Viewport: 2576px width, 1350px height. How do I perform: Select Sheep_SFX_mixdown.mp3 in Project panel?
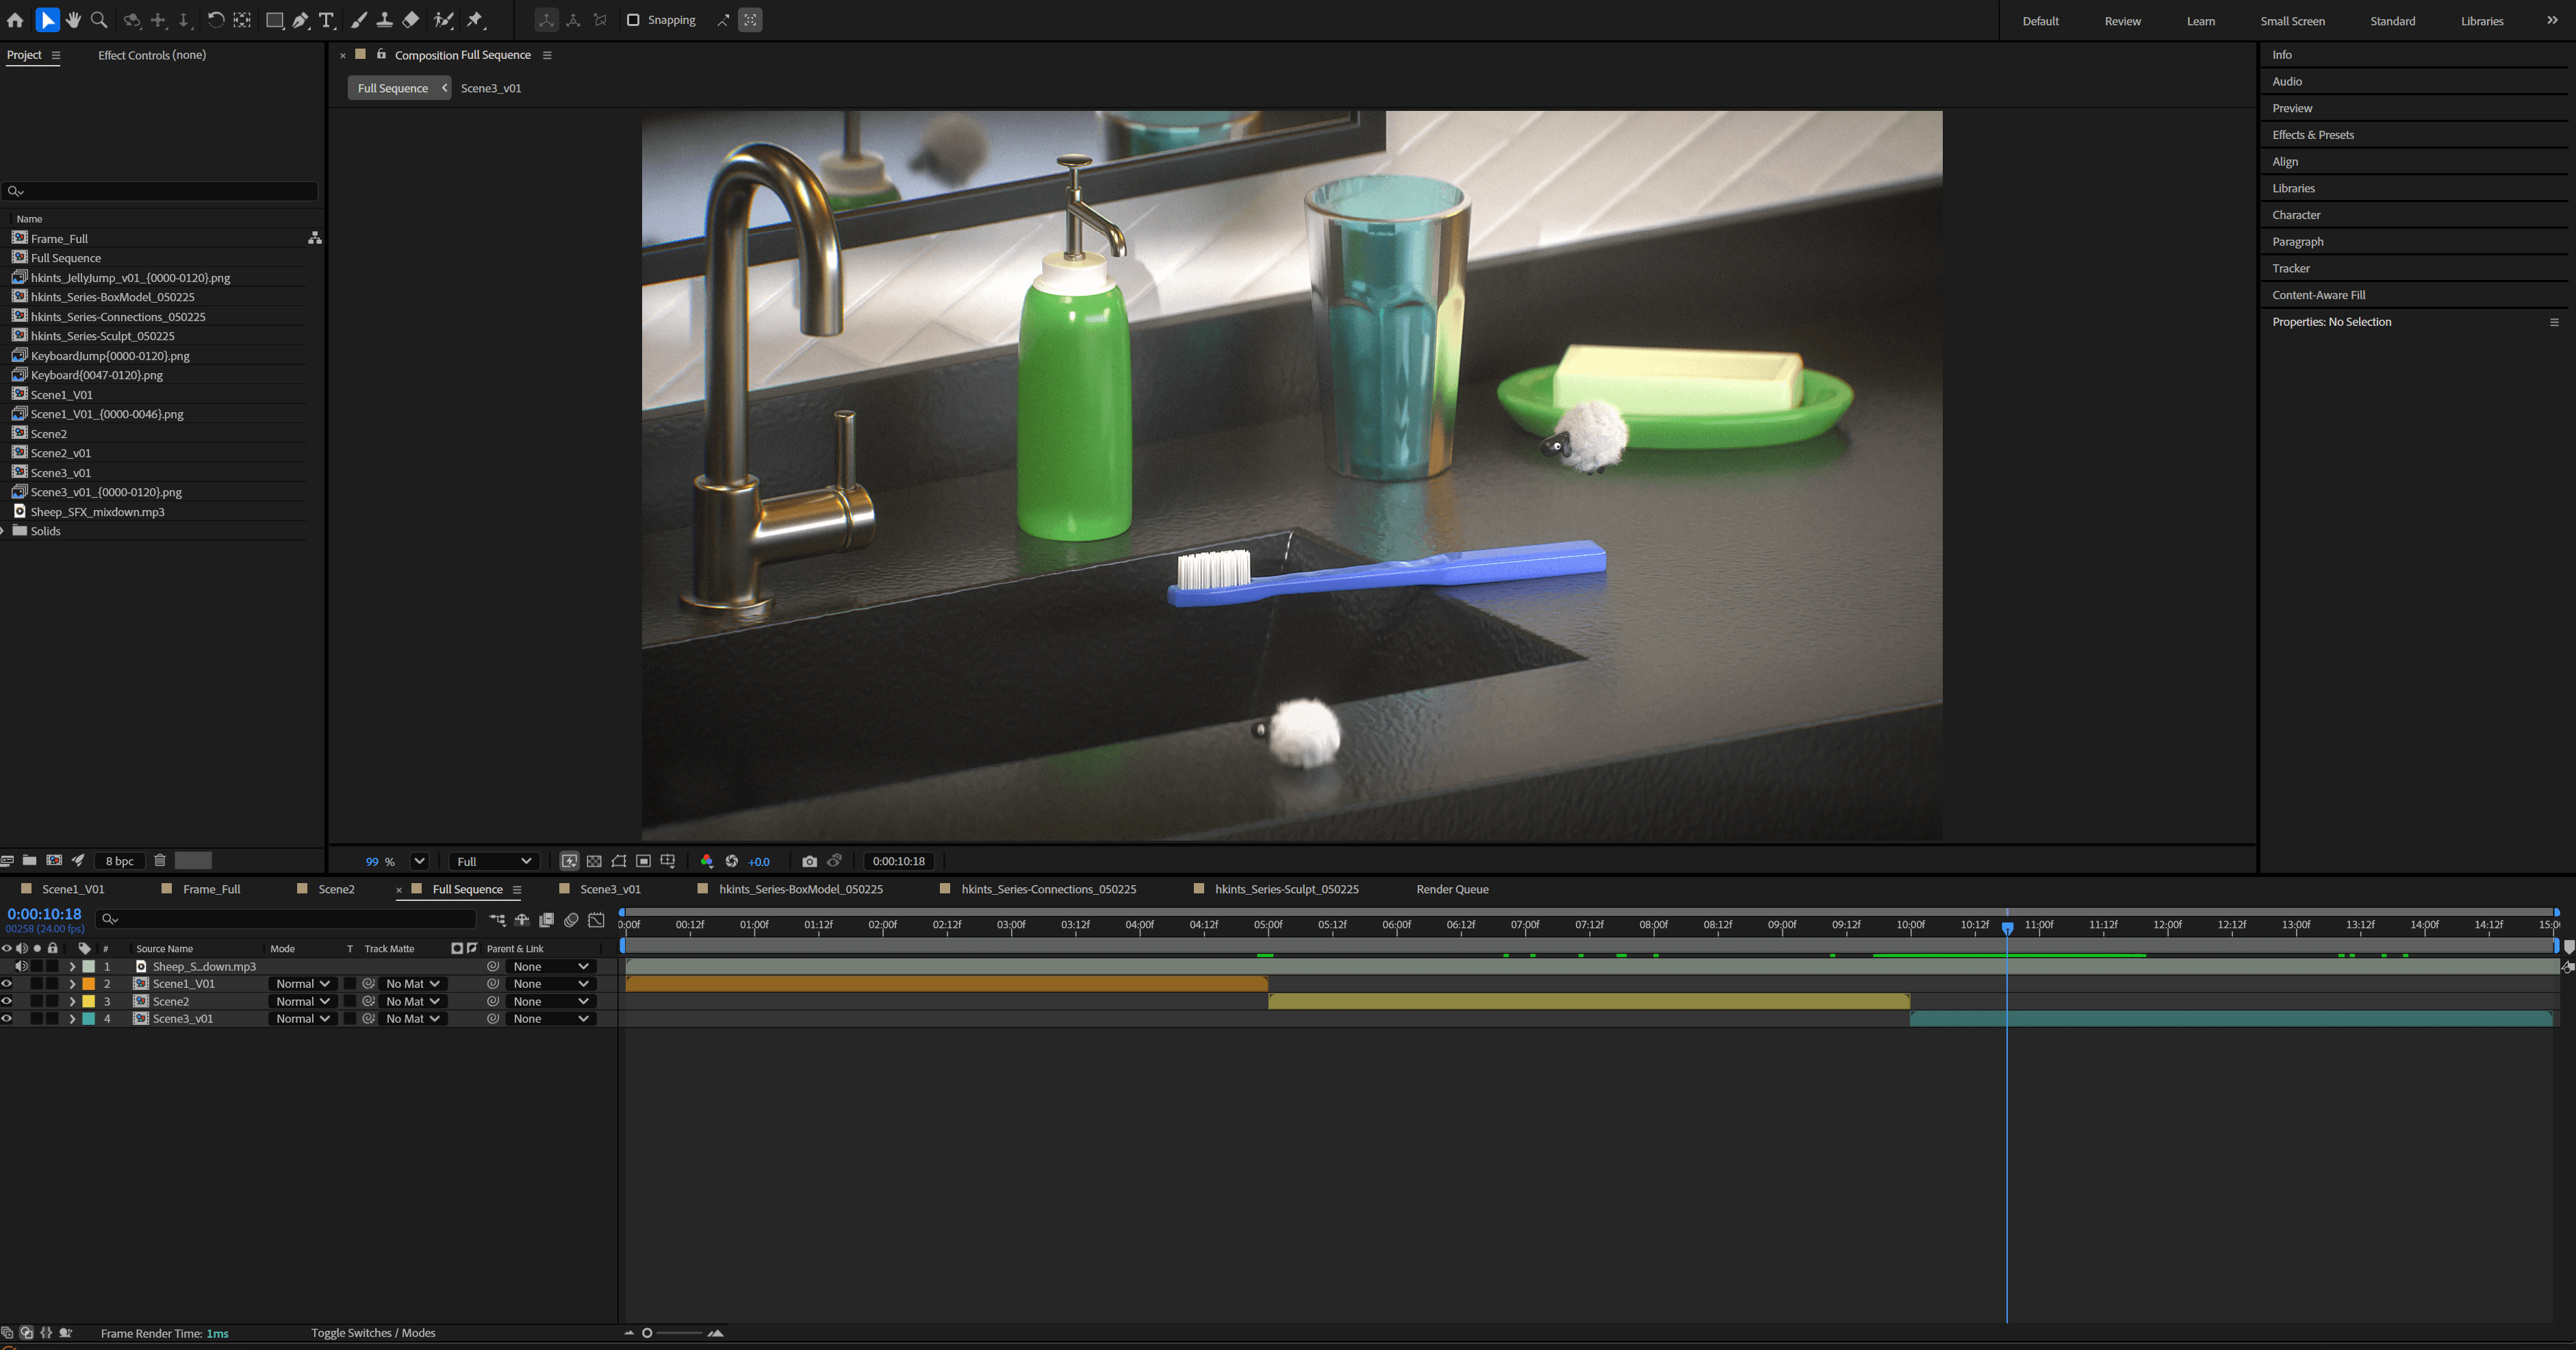[97, 512]
